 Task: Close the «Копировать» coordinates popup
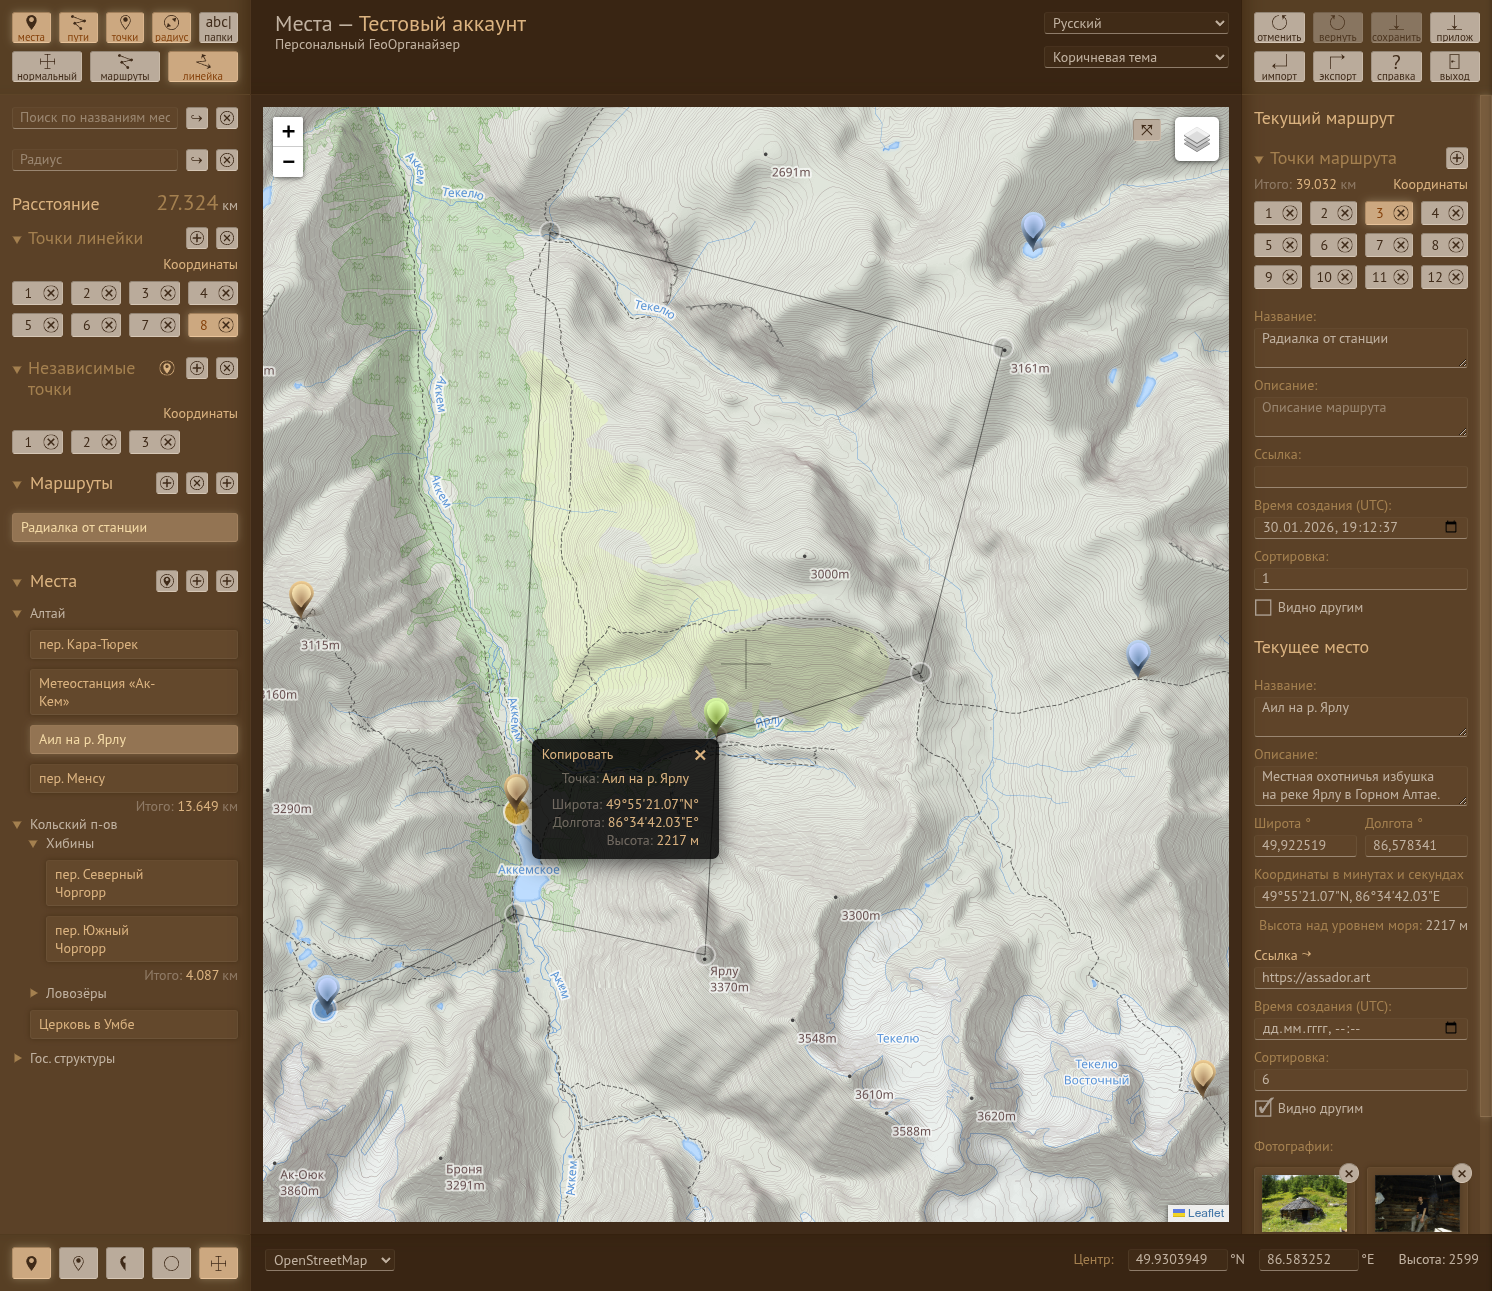pos(700,755)
